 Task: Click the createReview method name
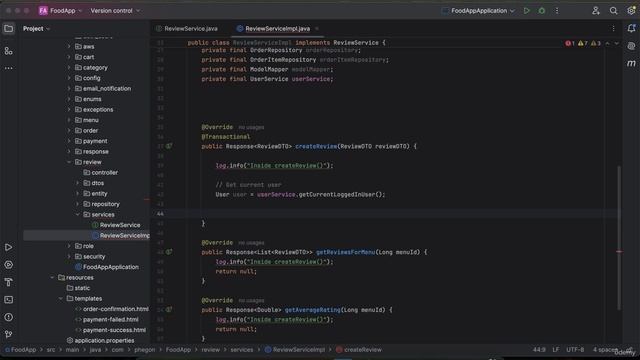(x=316, y=146)
